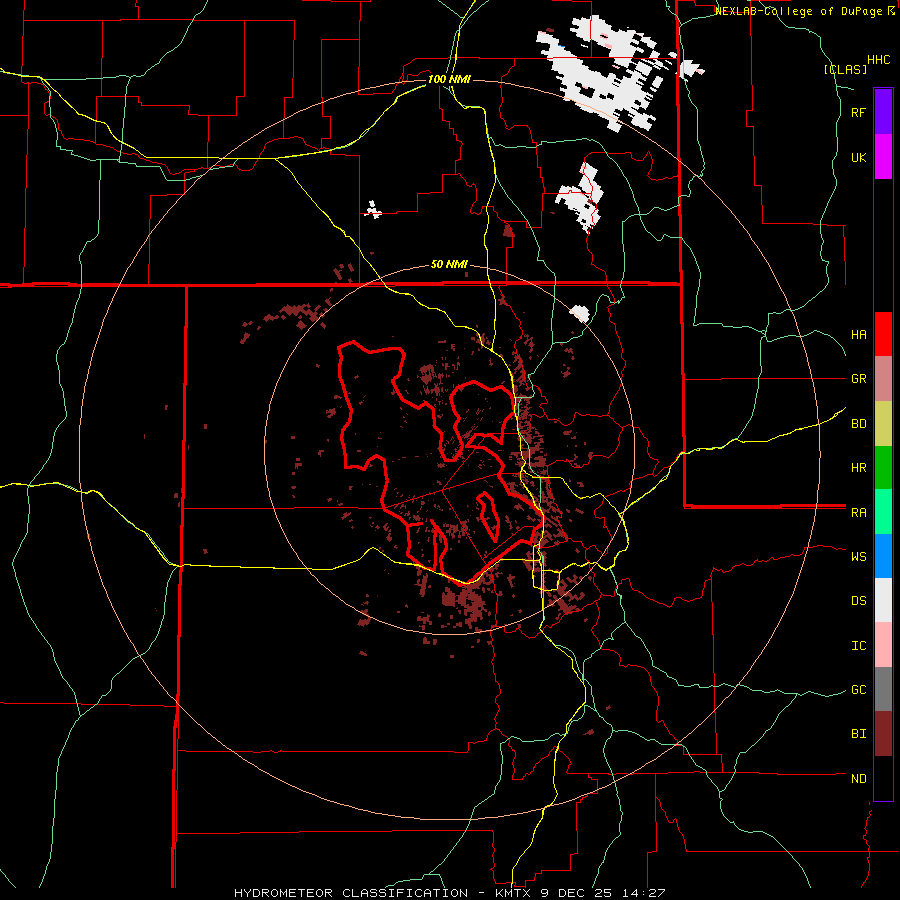The height and width of the screenshot is (900, 900).
Task: Click the RF legend label
Action: 858,112
